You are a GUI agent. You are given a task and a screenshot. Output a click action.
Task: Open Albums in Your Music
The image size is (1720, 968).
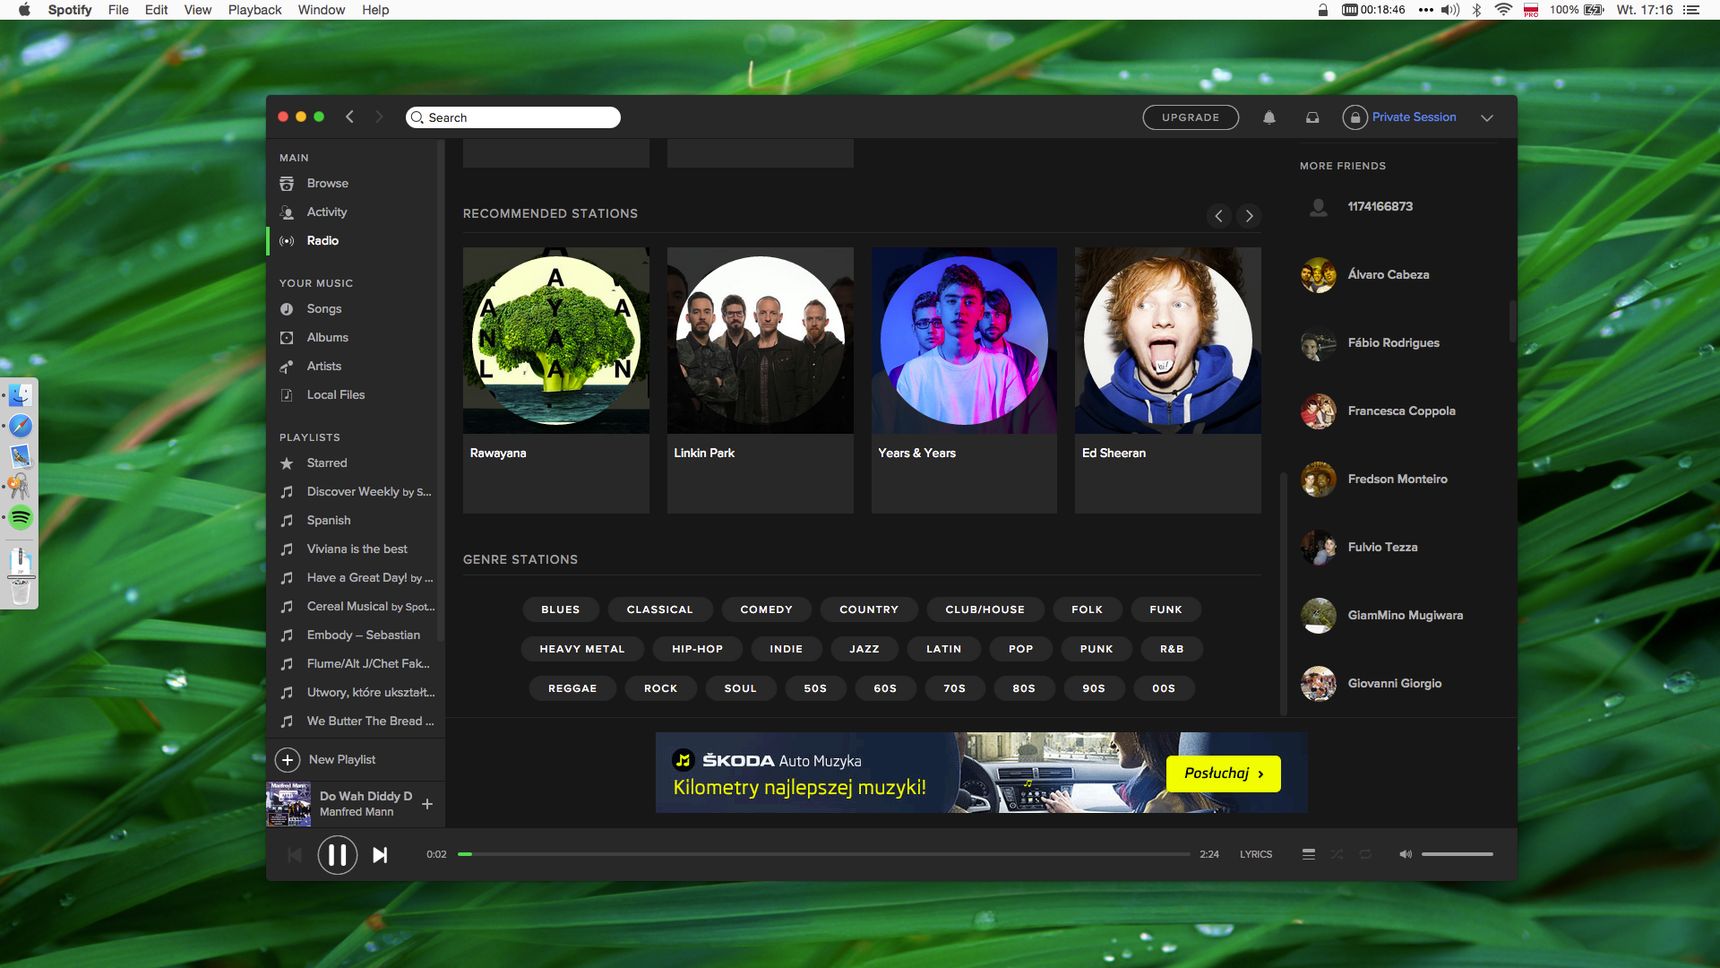327,338
